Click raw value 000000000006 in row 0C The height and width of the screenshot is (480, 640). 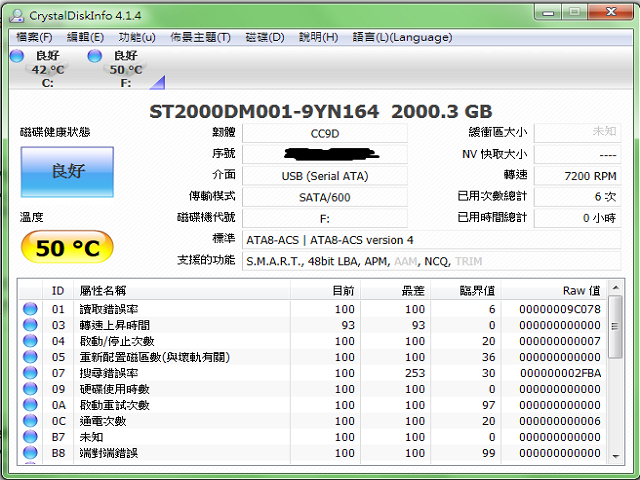[x=560, y=421]
